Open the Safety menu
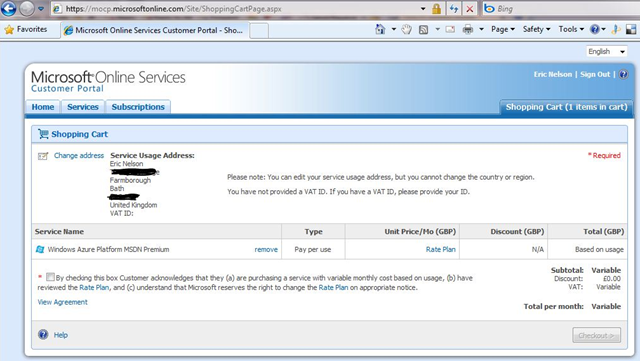The image size is (640, 361). pos(536,29)
